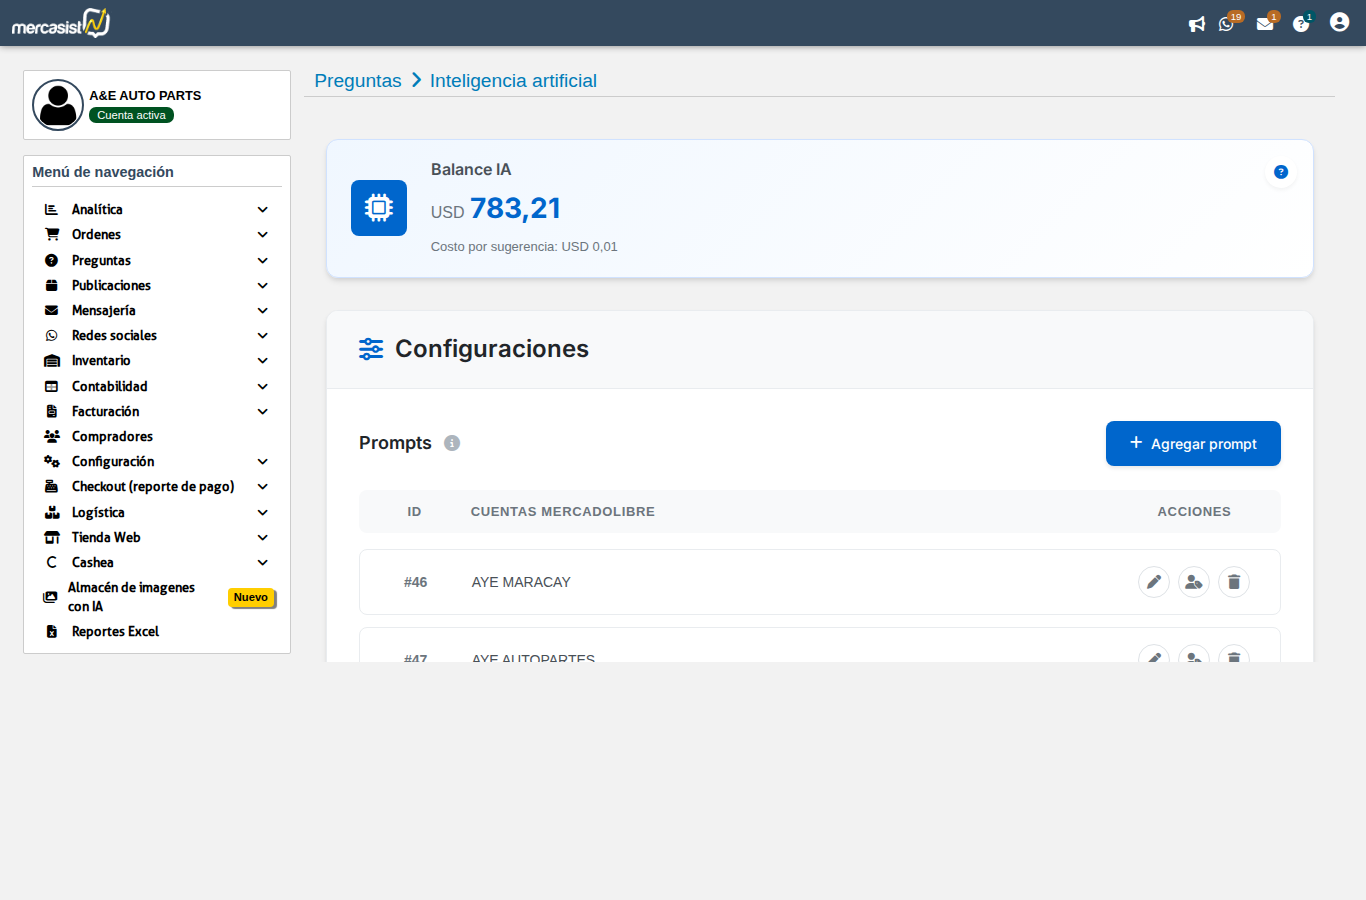Image resolution: width=1366 pixels, height=900 pixels.
Task: Click the user assignment icon for AYE MARACAY
Action: point(1194,582)
